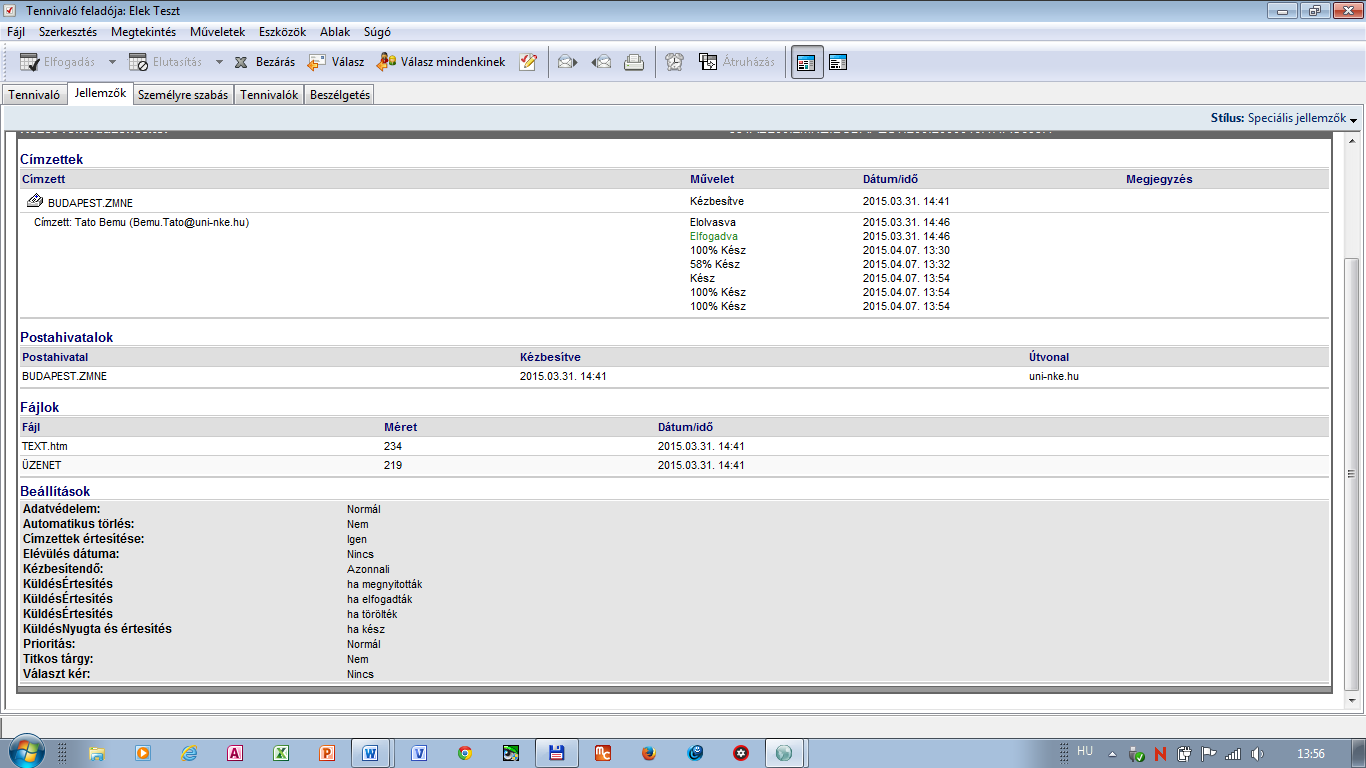Viewport: 1366px width, 768px height.
Task: Open the Elfogadás dropdown arrow
Action: 112,62
